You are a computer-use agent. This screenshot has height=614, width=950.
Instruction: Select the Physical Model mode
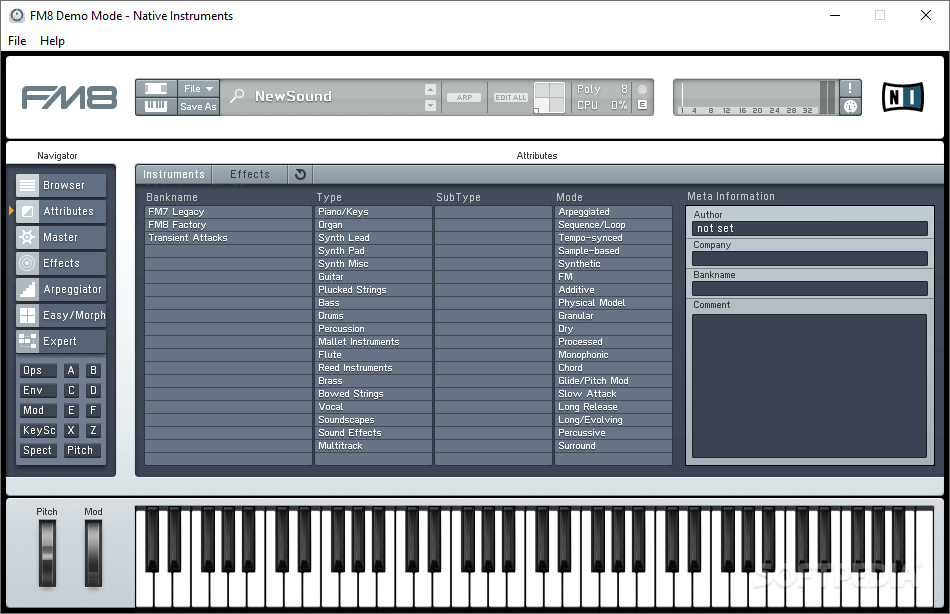(x=613, y=302)
